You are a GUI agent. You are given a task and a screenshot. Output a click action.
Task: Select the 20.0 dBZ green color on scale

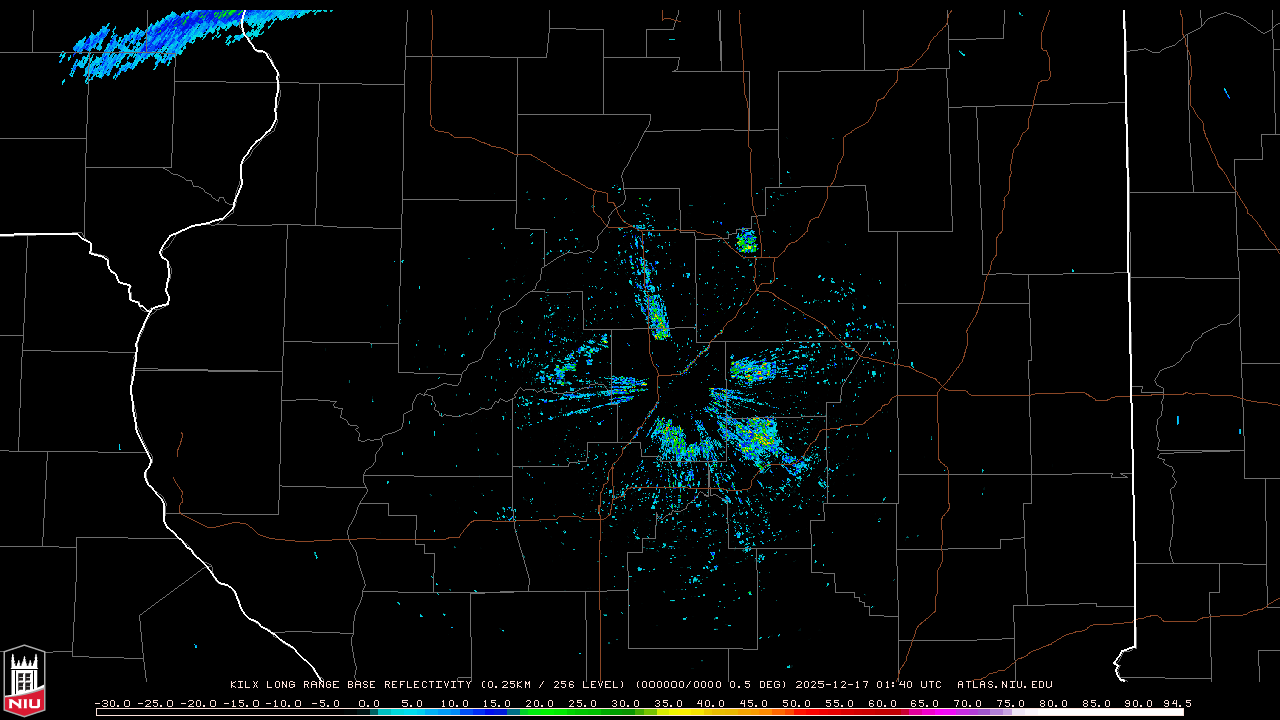point(540,712)
